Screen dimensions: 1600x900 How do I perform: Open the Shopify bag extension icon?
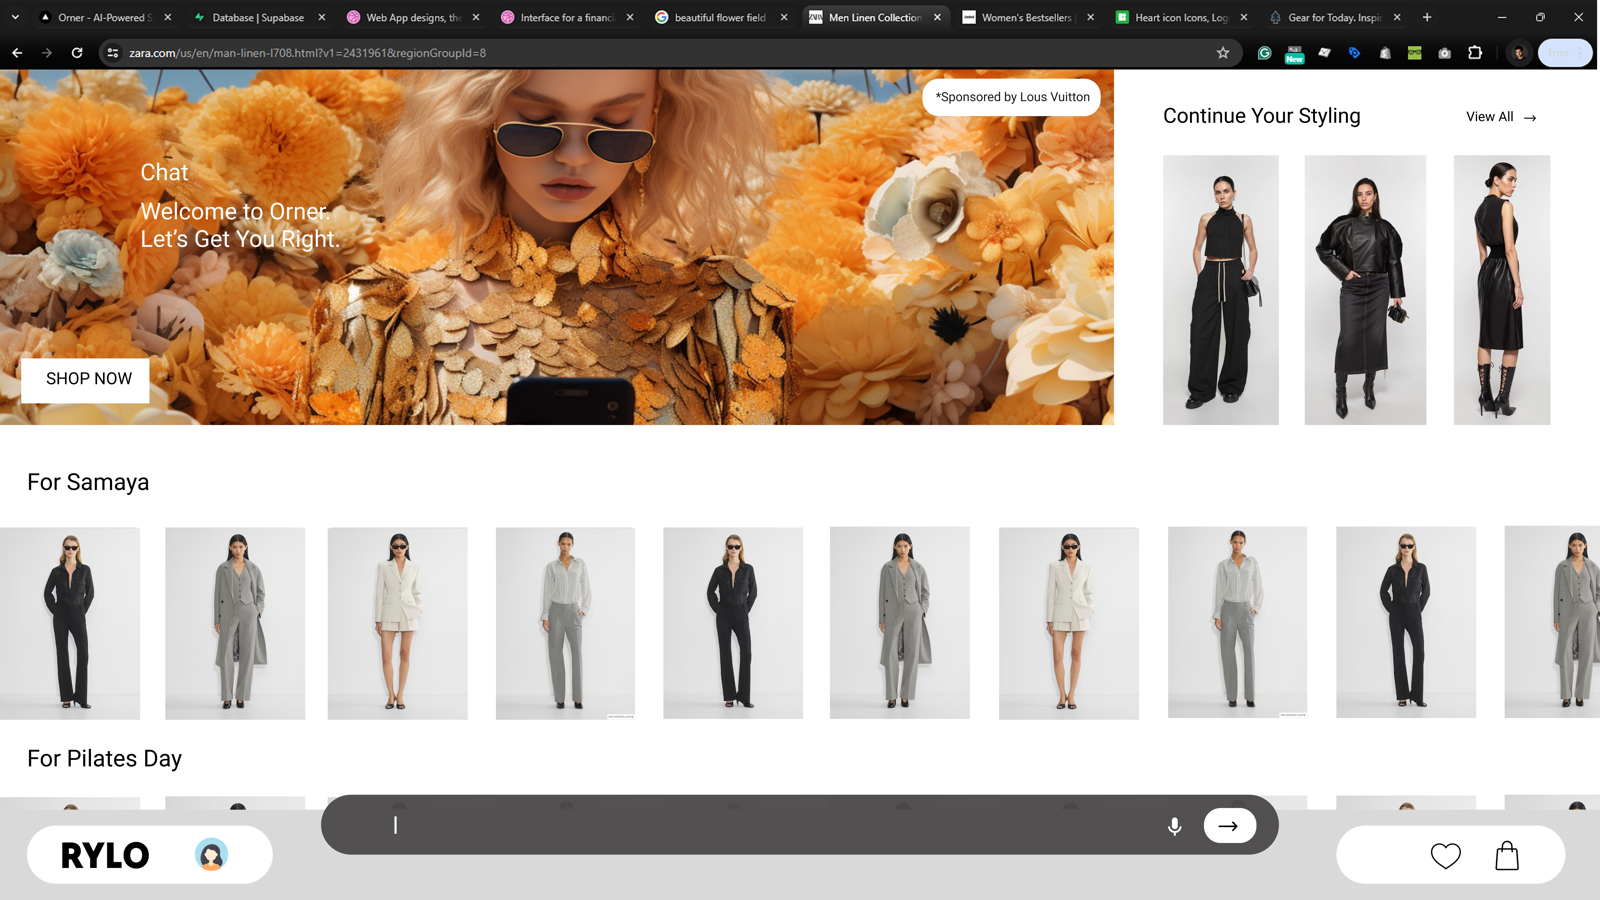pyautogui.click(x=1385, y=53)
